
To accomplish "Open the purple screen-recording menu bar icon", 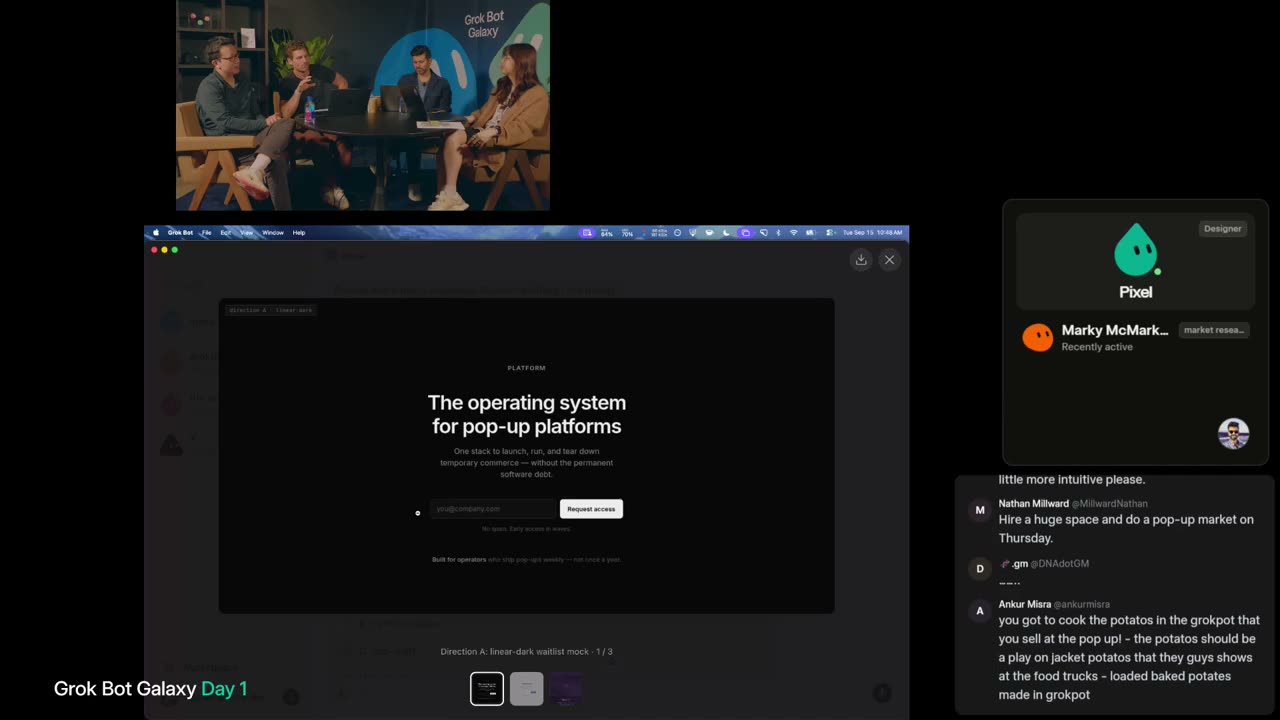I will click(x=587, y=233).
